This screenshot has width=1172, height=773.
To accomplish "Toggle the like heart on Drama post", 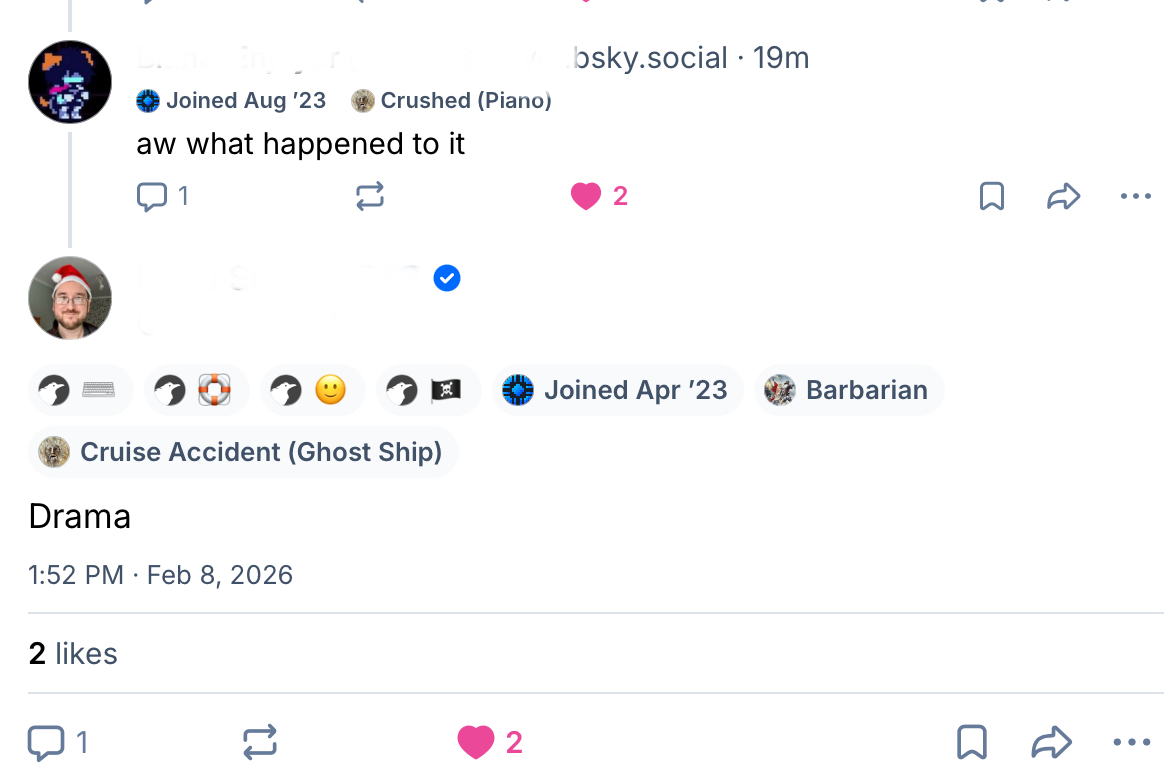I will pos(476,742).
